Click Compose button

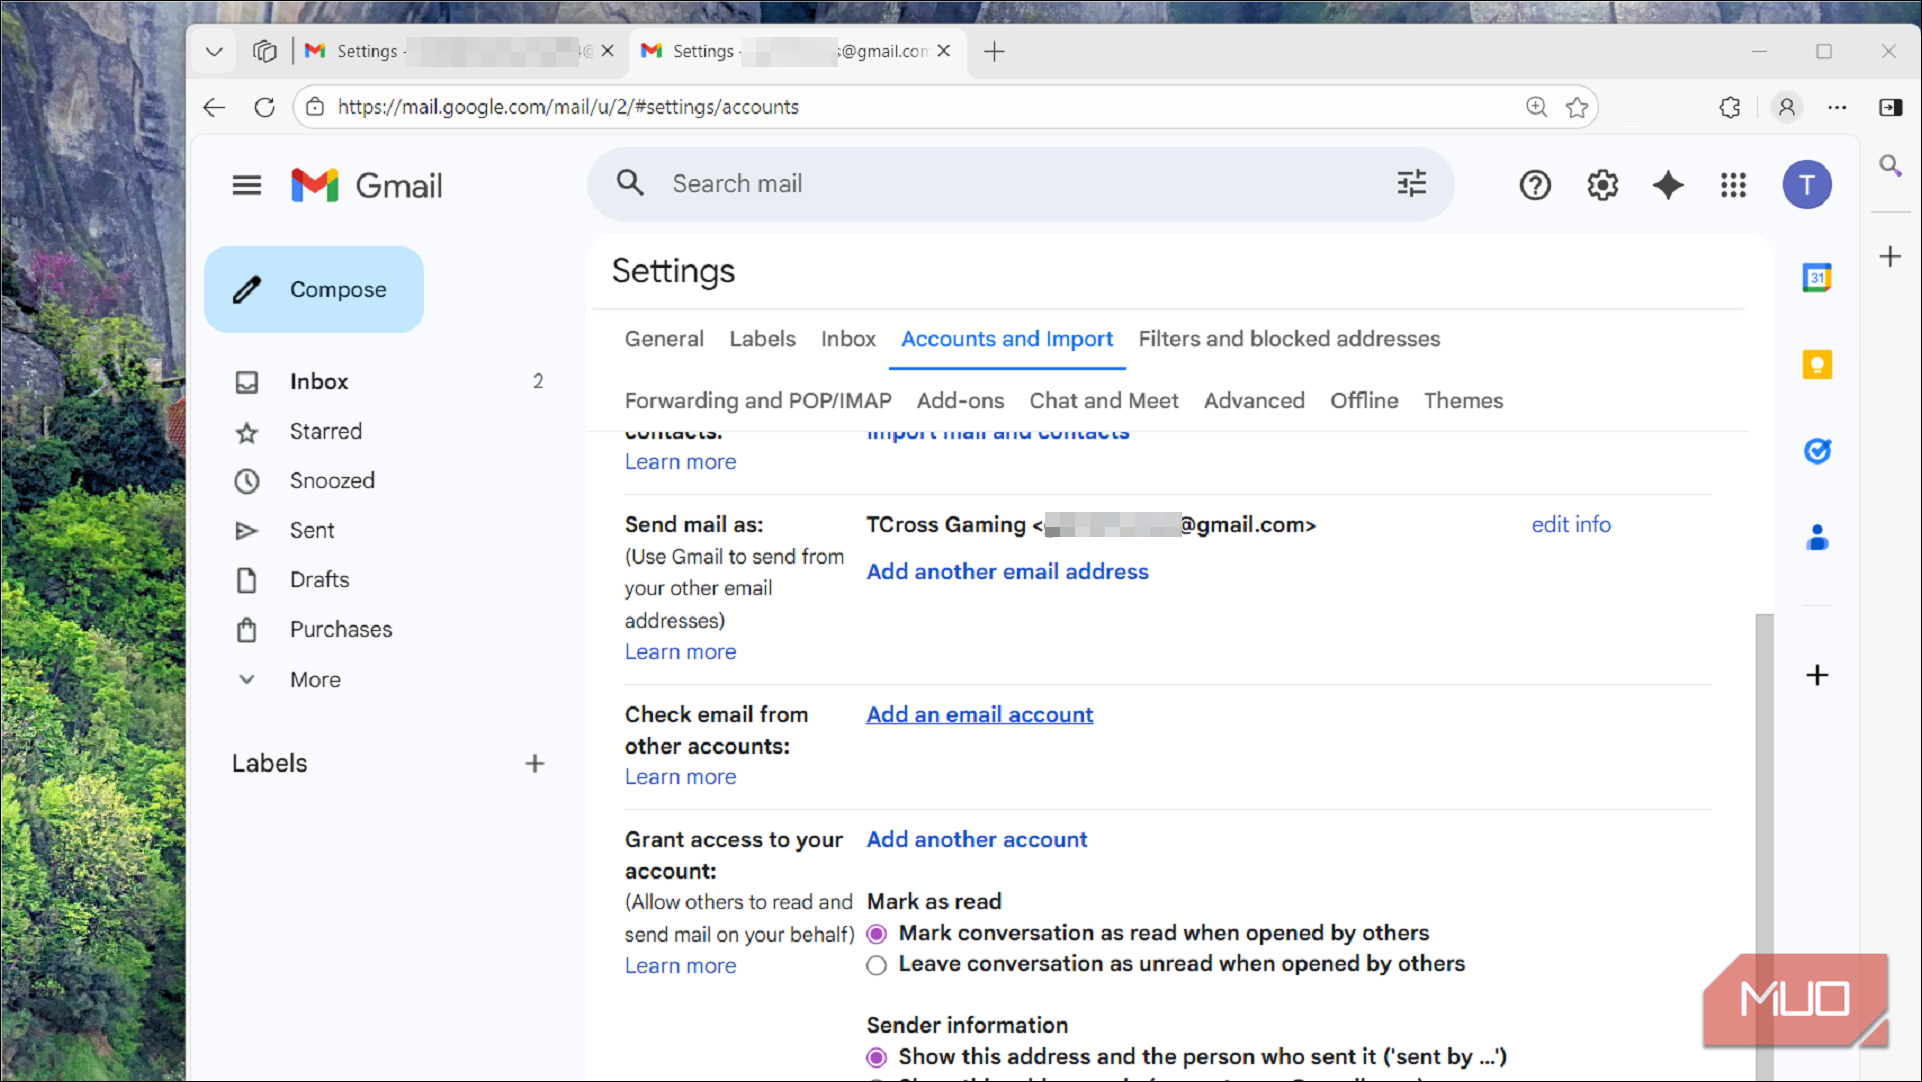pyautogui.click(x=314, y=290)
